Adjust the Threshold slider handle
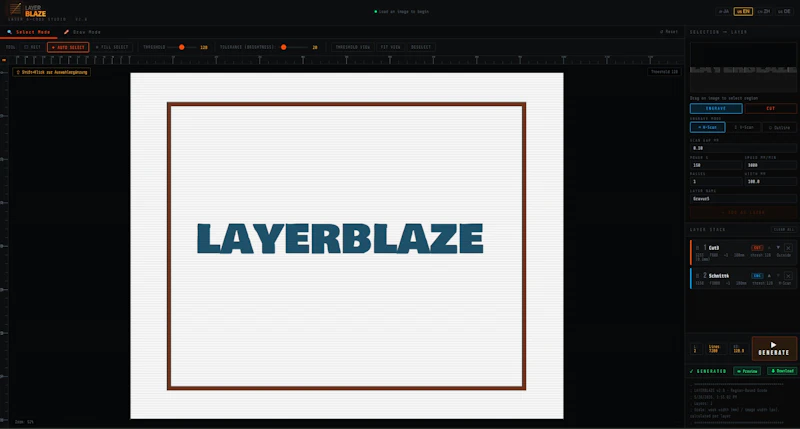This screenshot has width=800, height=429. pyautogui.click(x=182, y=47)
